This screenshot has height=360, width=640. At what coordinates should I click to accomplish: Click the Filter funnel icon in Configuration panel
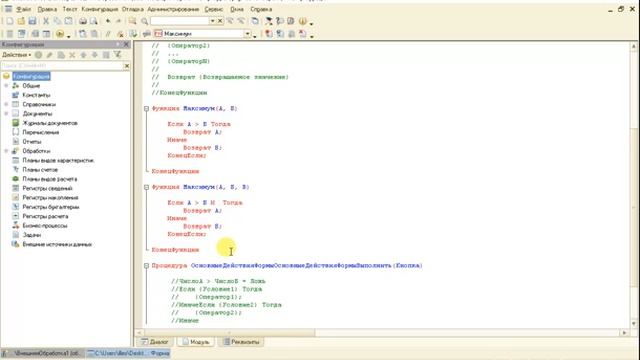coord(118,55)
